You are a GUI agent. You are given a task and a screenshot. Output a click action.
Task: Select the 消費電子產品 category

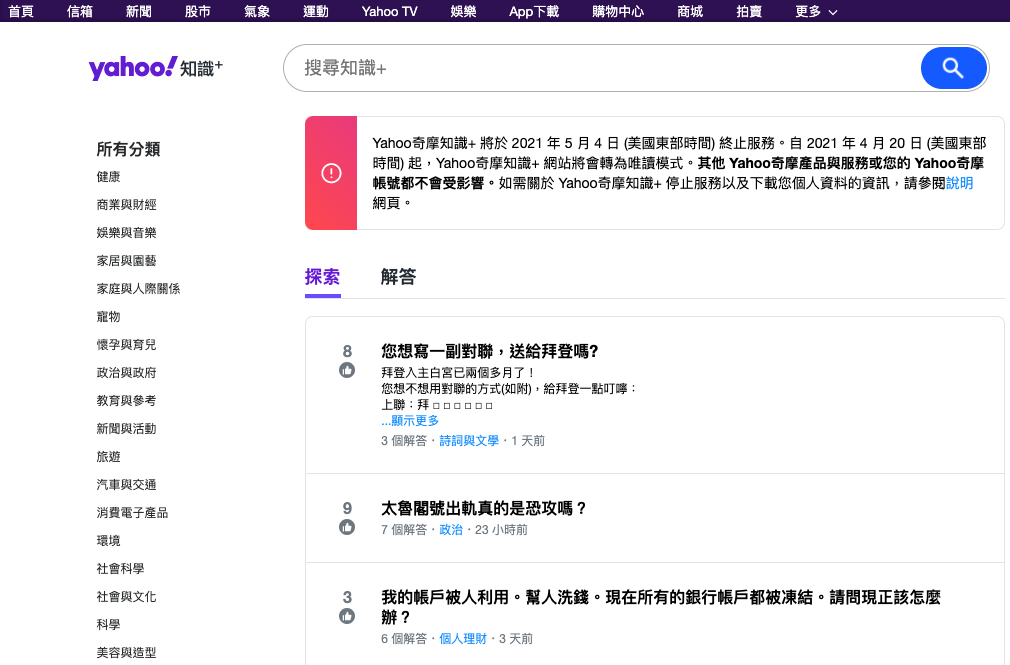132,513
